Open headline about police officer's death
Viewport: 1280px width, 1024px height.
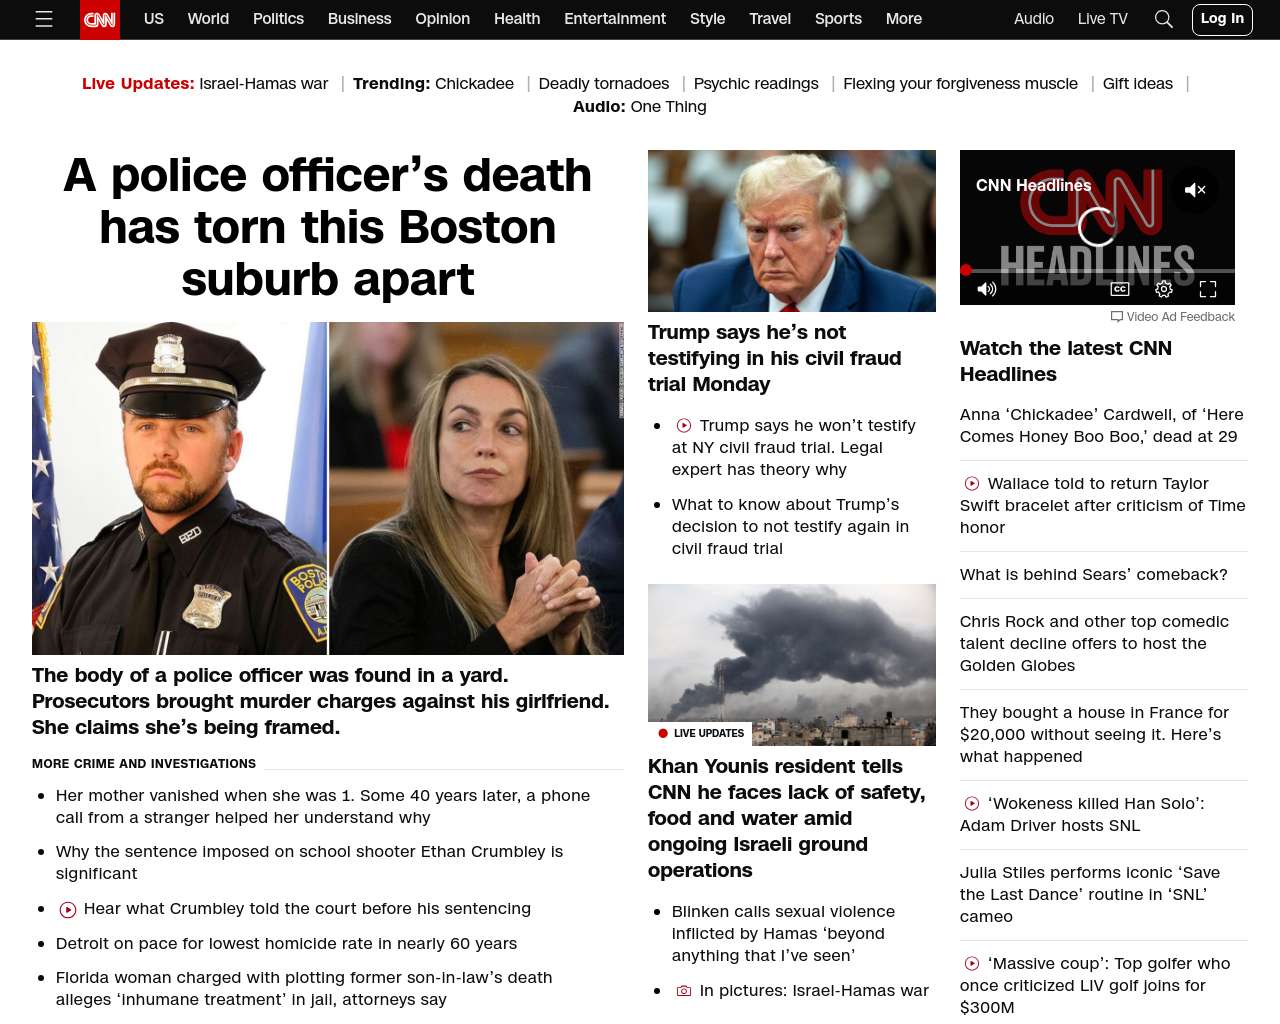click(x=328, y=227)
